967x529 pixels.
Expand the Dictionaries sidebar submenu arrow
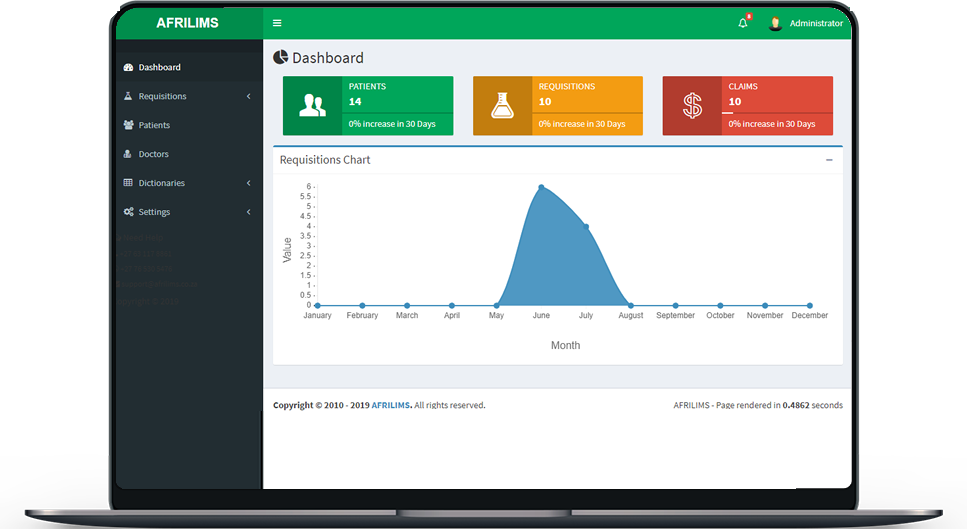pos(248,183)
